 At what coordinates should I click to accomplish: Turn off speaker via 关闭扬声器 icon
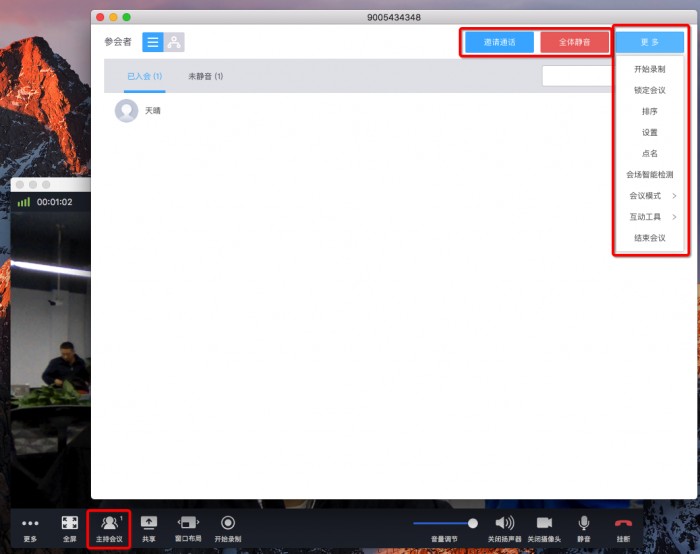pos(504,529)
